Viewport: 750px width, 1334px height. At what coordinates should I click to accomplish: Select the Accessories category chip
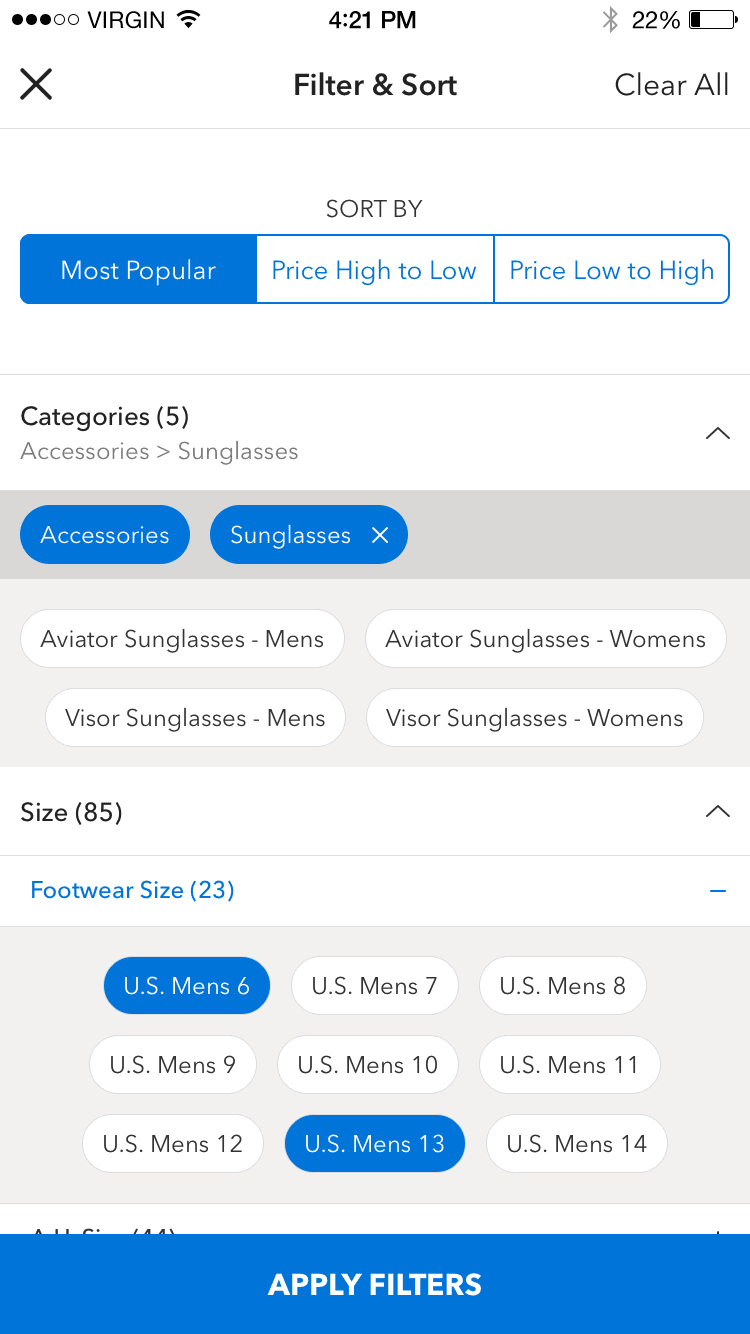tap(105, 535)
